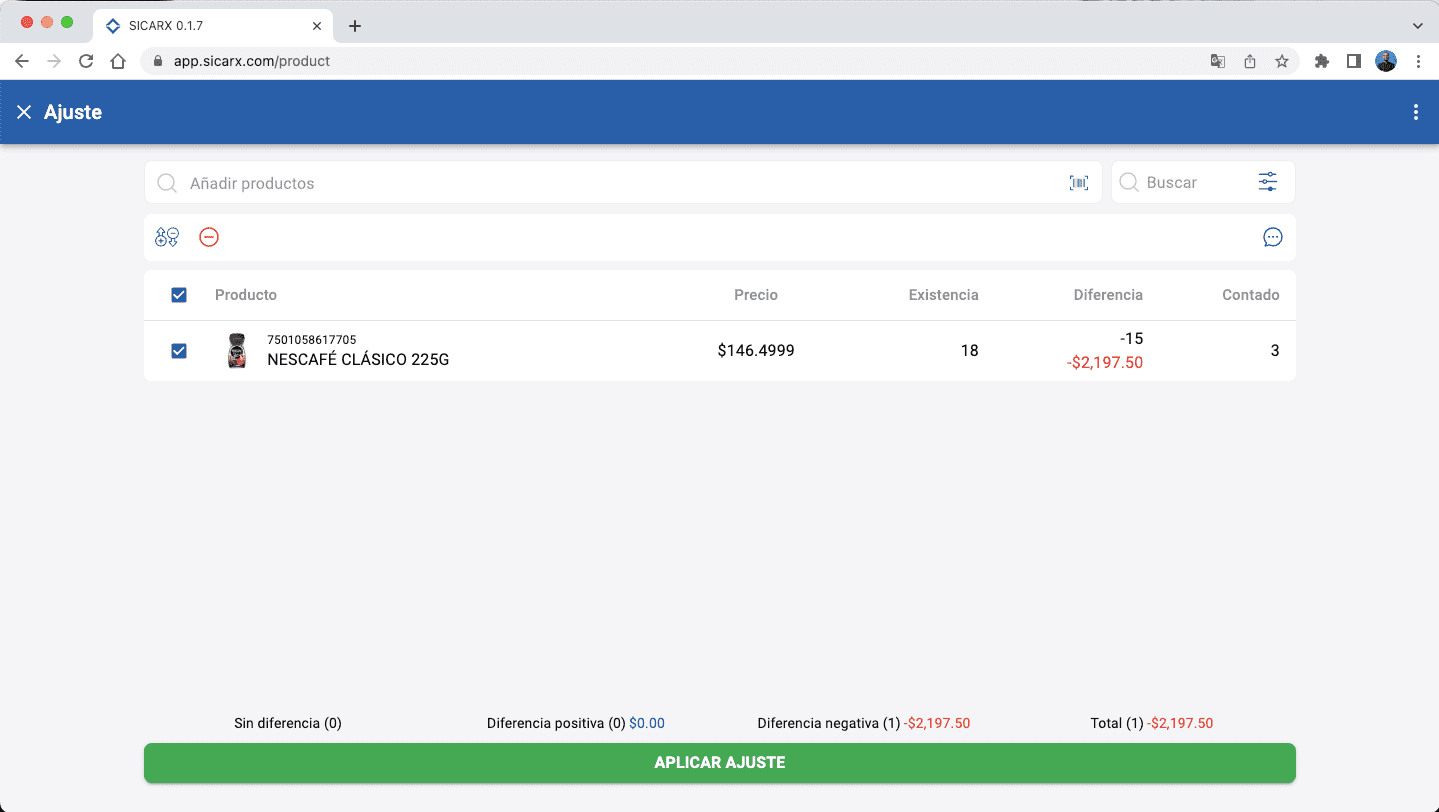Click the Diferencia negativa total link
This screenshot has width=1439, height=812.
(x=934, y=723)
